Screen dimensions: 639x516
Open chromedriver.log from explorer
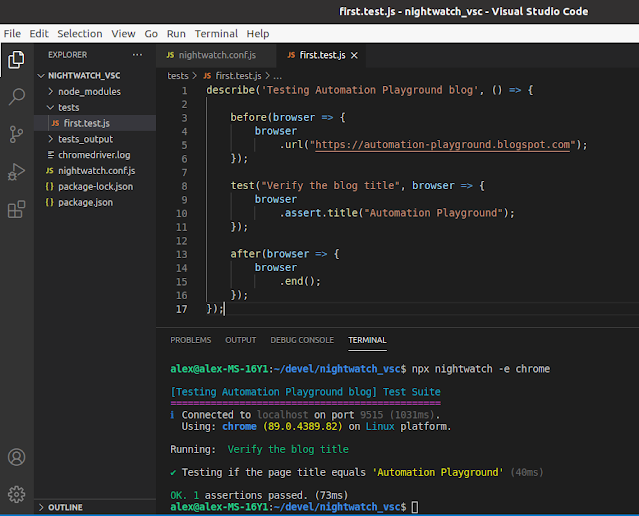[x=95, y=155]
